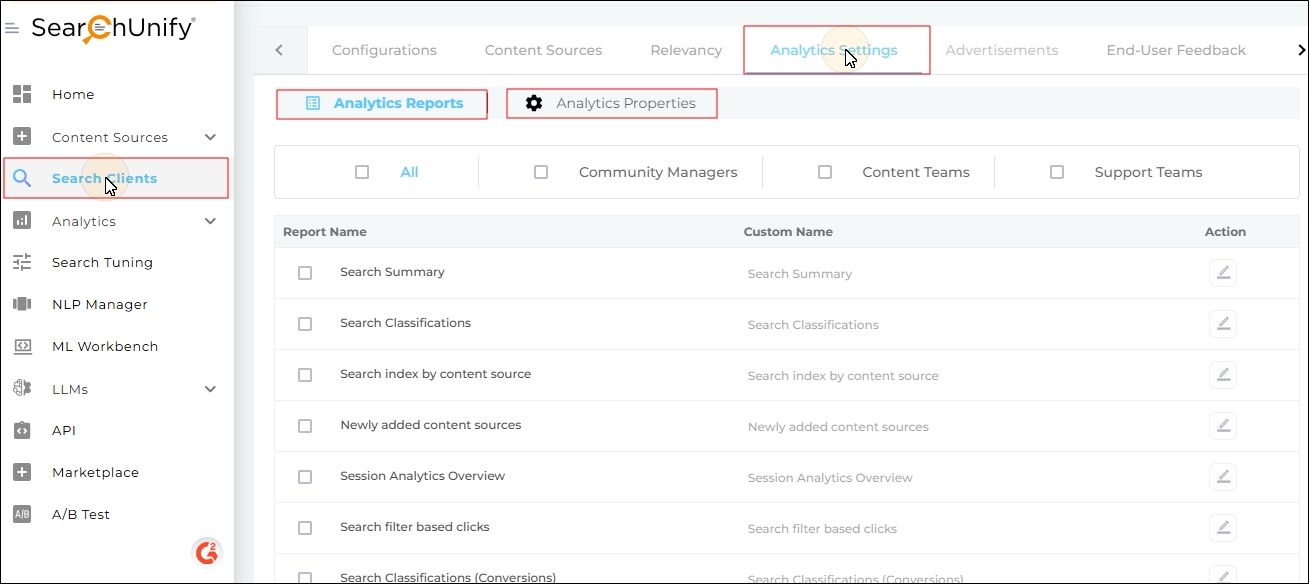The height and width of the screenshot is (584, 1309).
Task: Click the A/B Test sidebar icon
Action: [22, 514]
